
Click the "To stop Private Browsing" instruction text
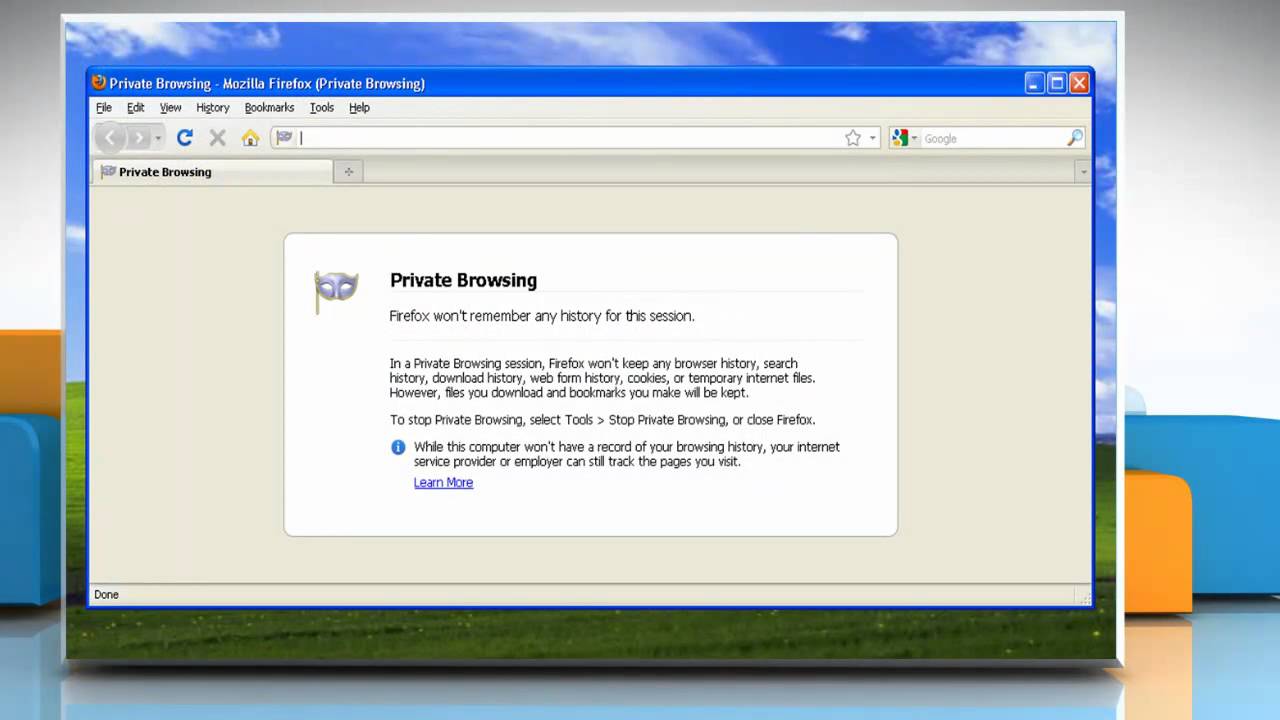point(602,420)
